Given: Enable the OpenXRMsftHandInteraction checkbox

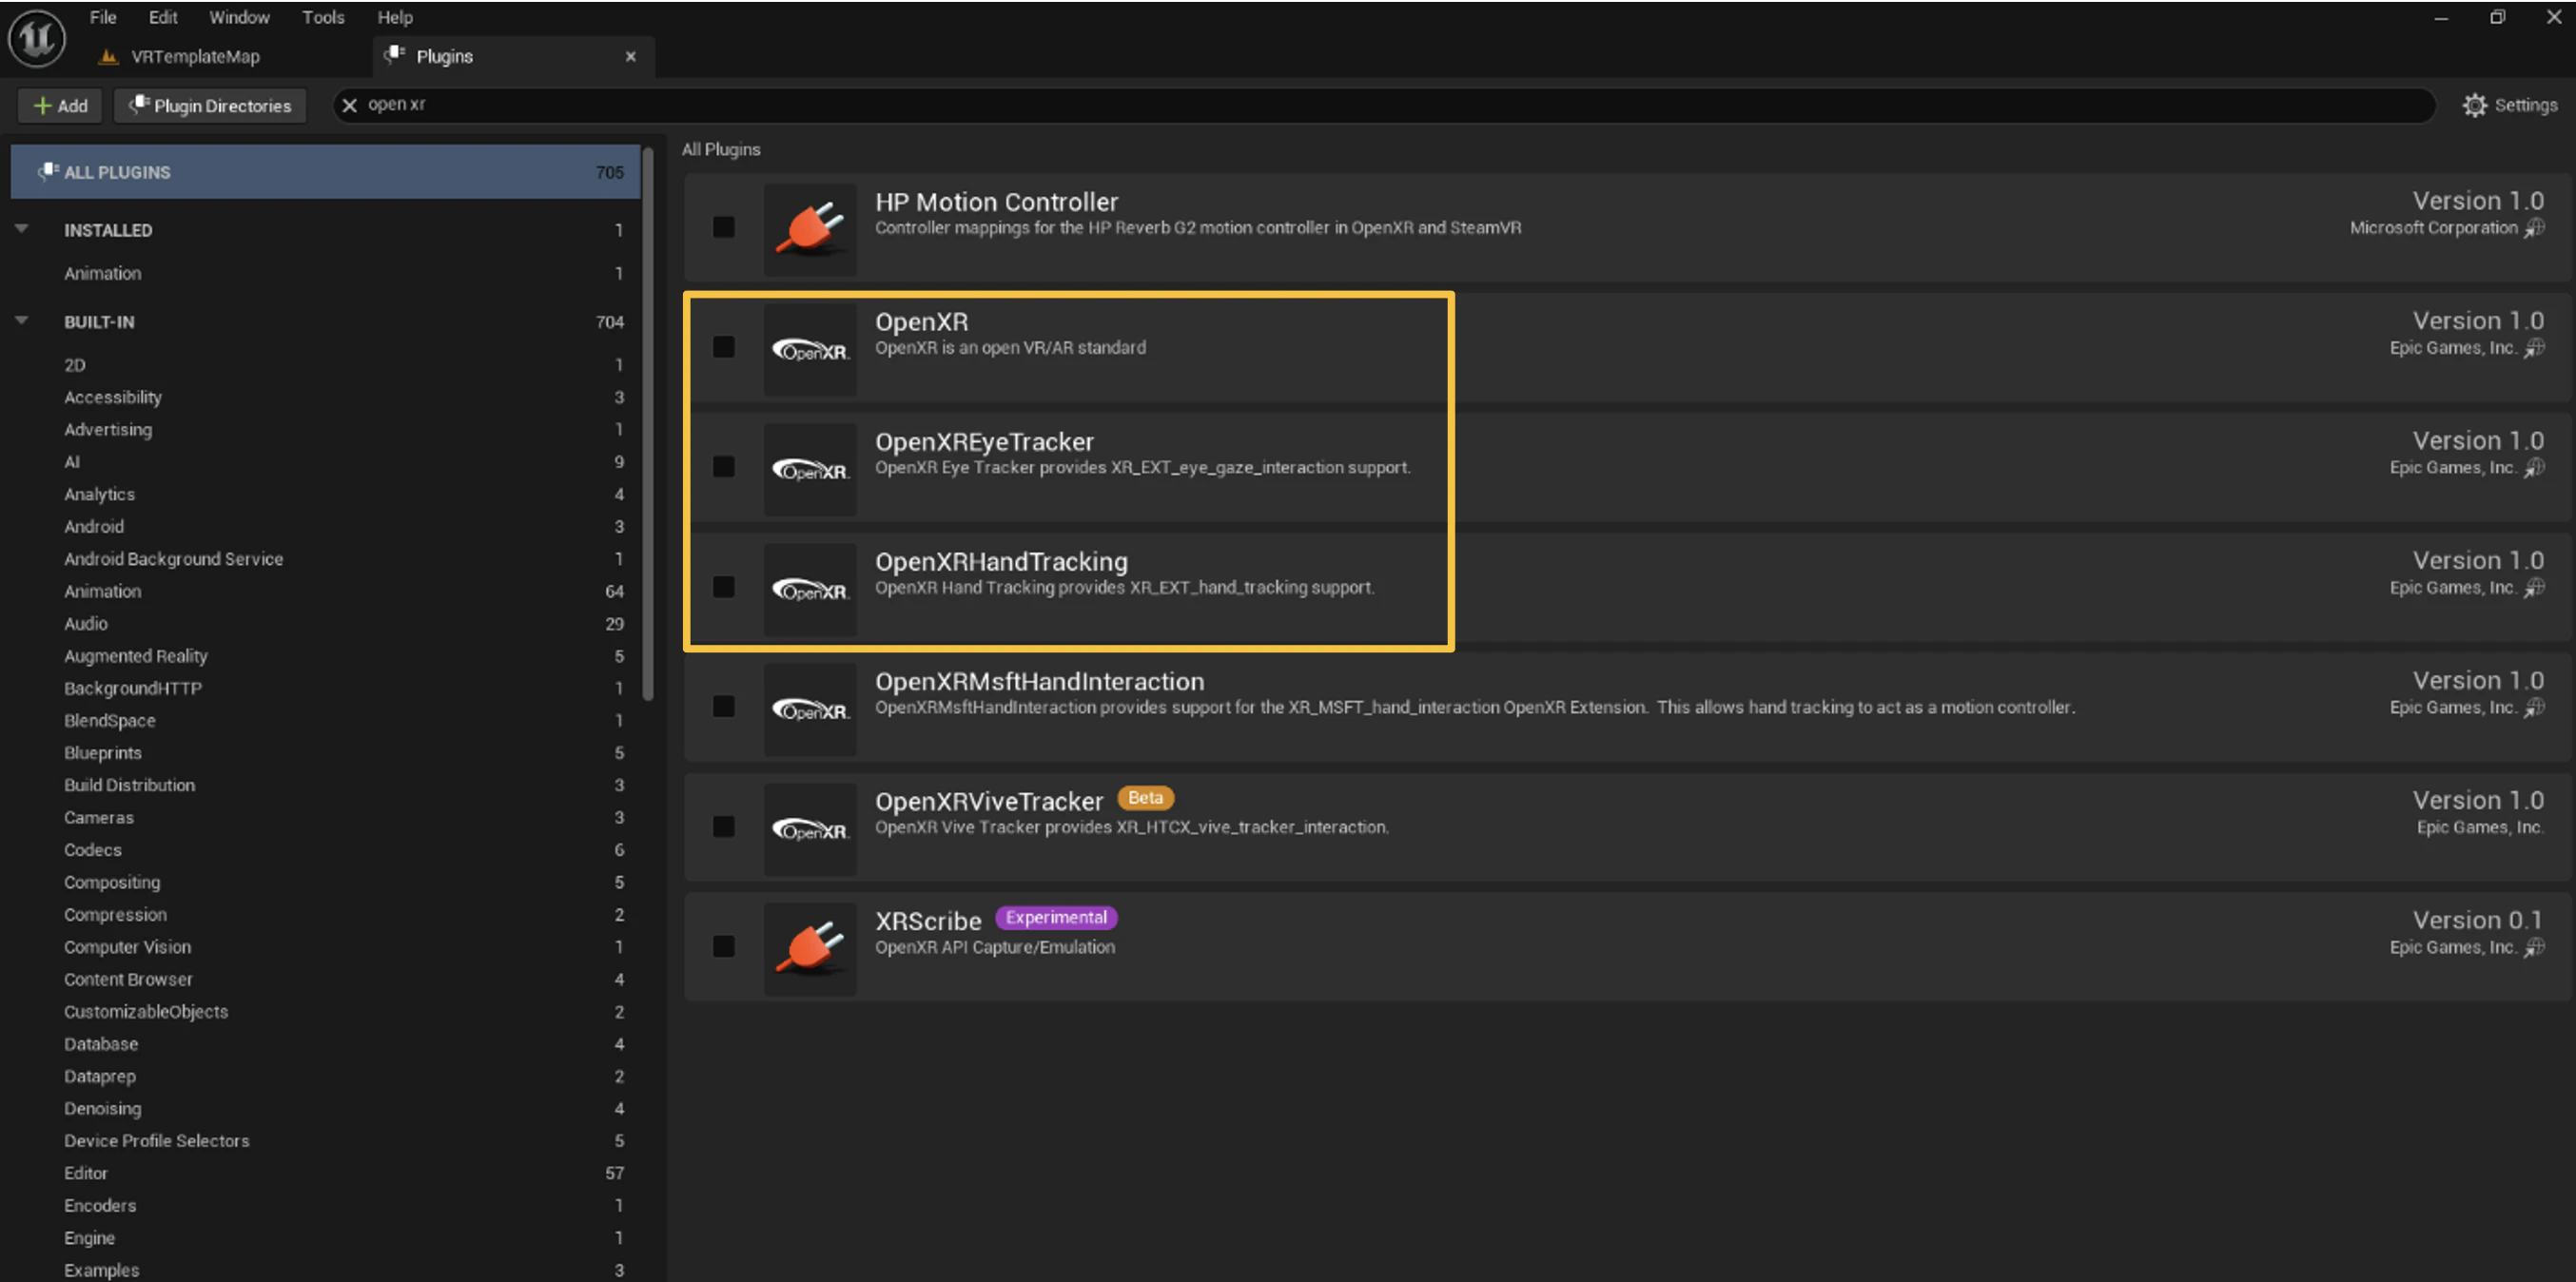Looking at the screenshot, I should (723, 707).
